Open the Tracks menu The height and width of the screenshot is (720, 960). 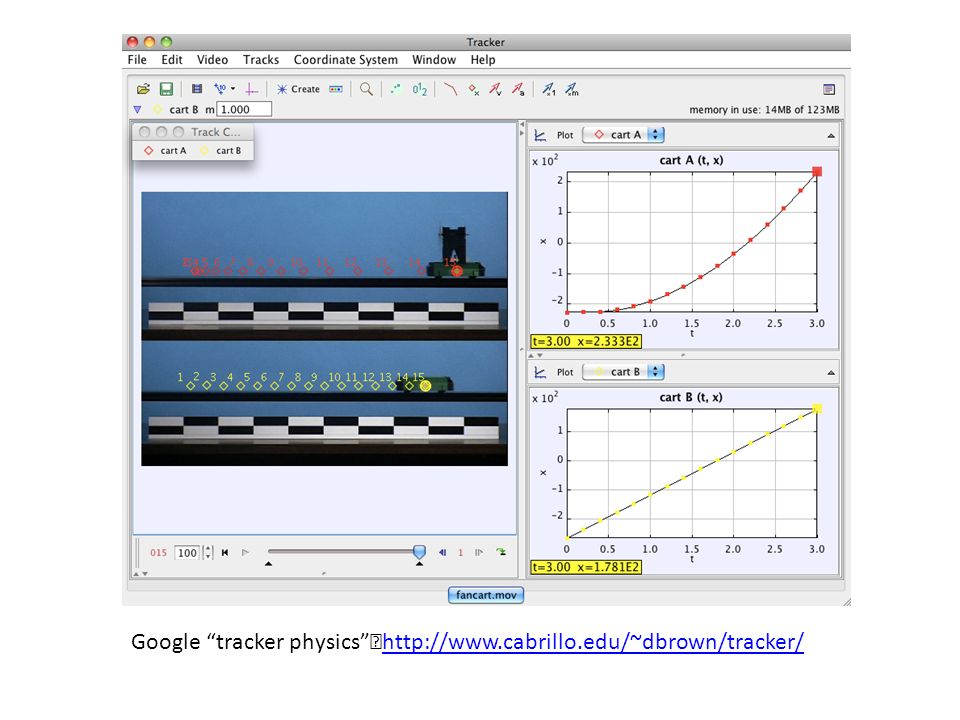[261, 59]
